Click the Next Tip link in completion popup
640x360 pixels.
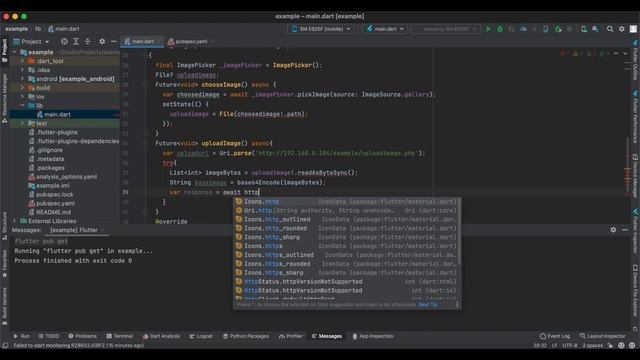coord(428,305)
